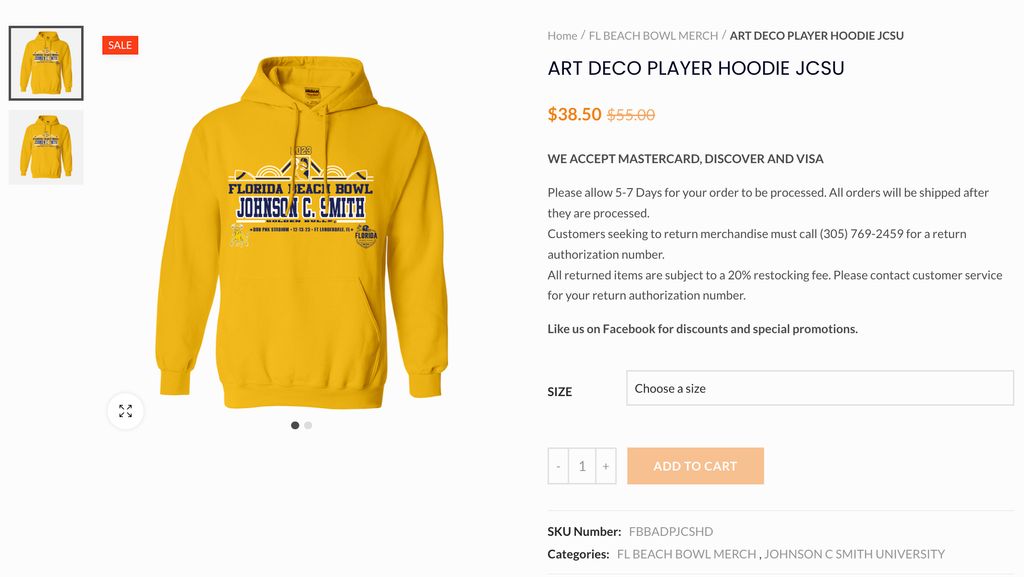Image resolution: width=1024 pixels, height=577 pixels.
Task: Click the Art Deco Player Hoodie title
Action: pos(696,69)
